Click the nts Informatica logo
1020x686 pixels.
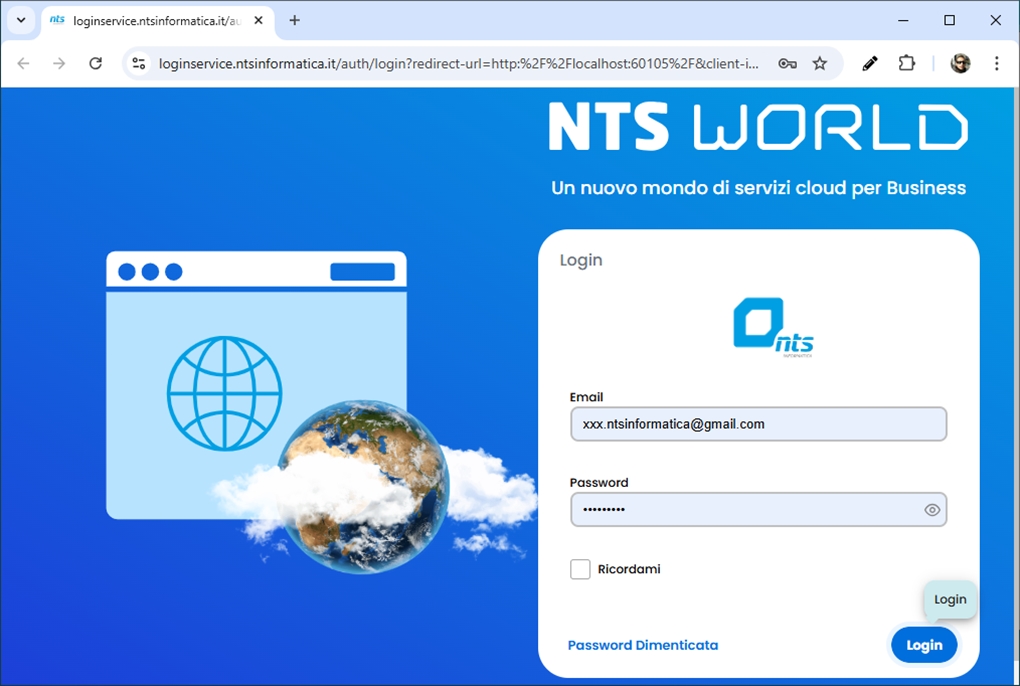(x=773, y=328)
